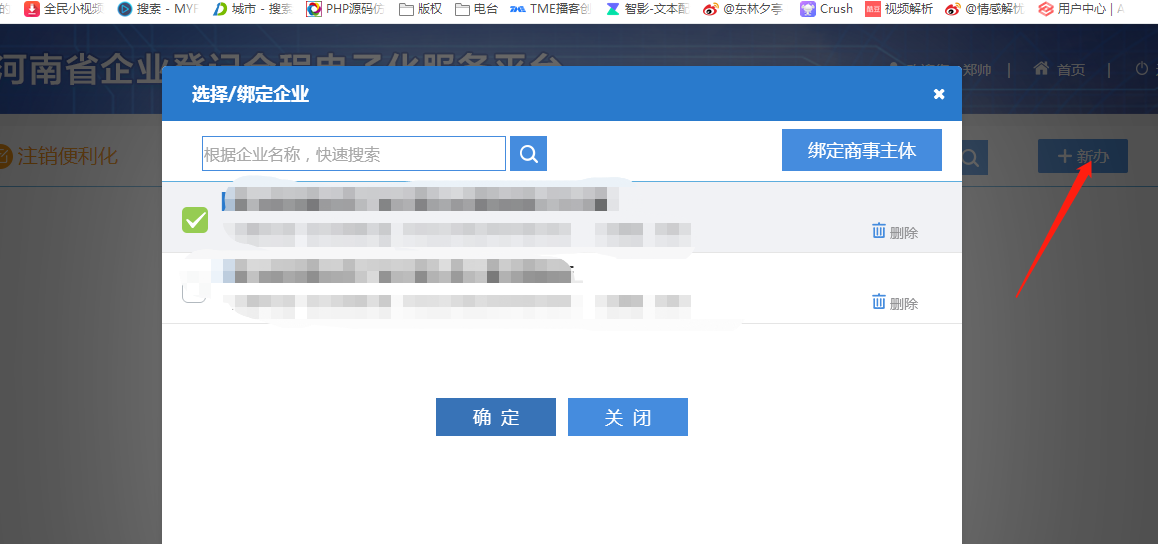The height and width of the screenshot is (544, 1158).
Task: Confirm selection with 确定 button
Action: coord(496,417)
